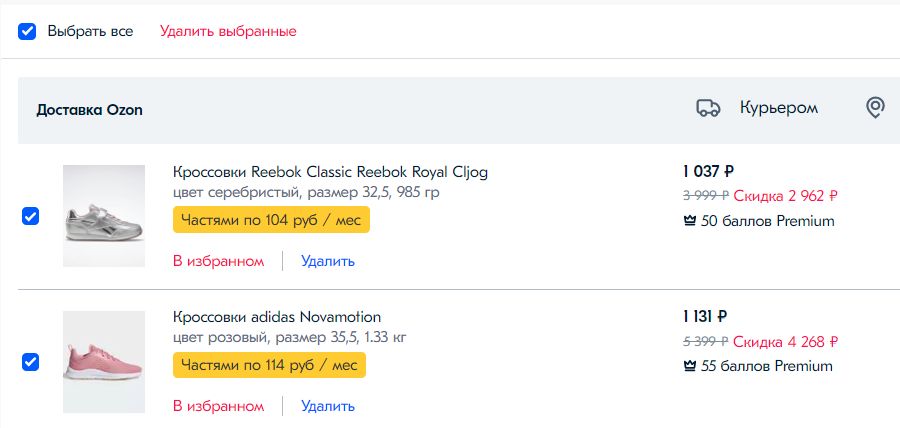Click the courier delivery truck icon
Image resolution: width=900 pixels, height=428 pixels.
(x=708, y=108)
